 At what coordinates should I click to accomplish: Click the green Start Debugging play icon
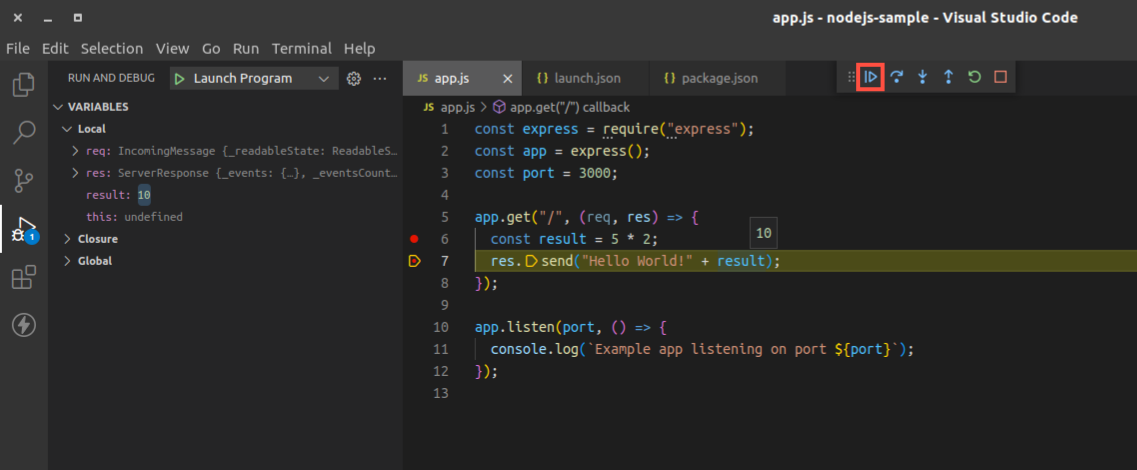[180, 78]
